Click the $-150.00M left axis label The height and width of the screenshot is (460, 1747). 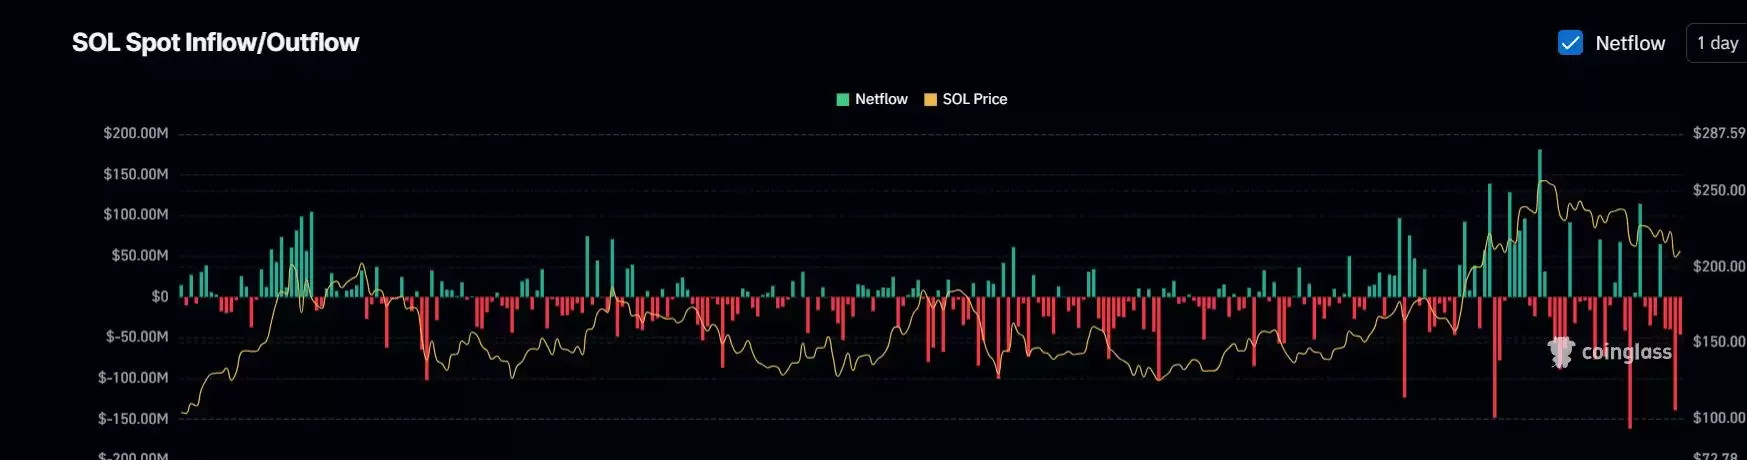click(x=133, y=418)
